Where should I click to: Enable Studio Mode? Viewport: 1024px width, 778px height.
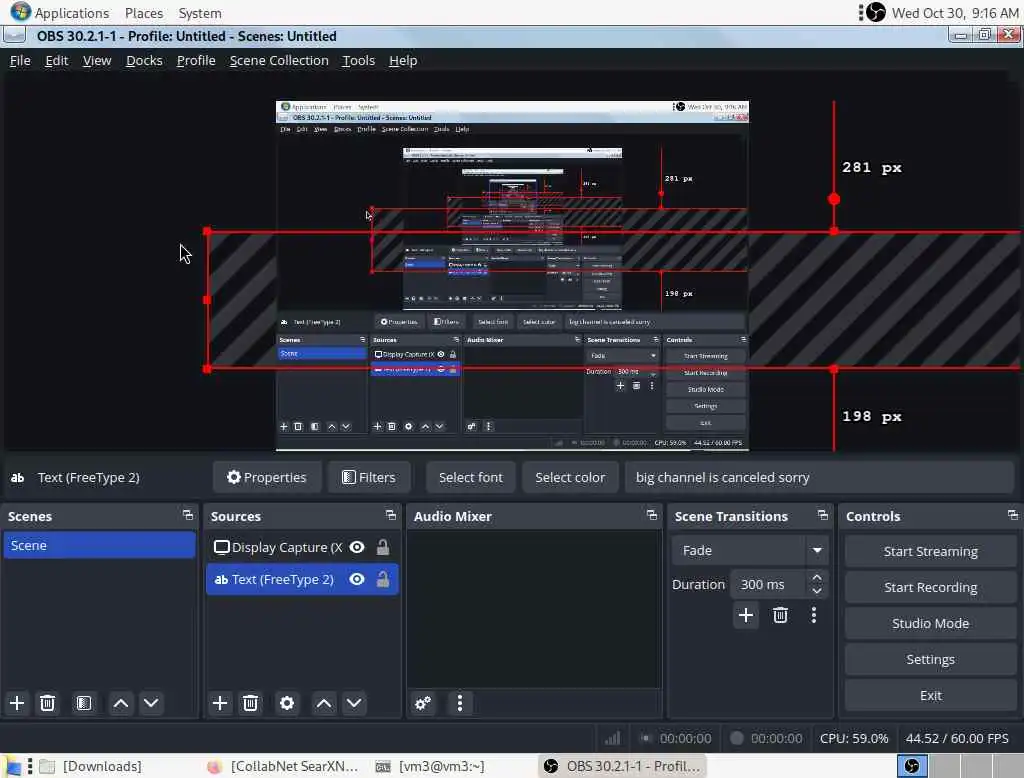[x=931, y=623]
